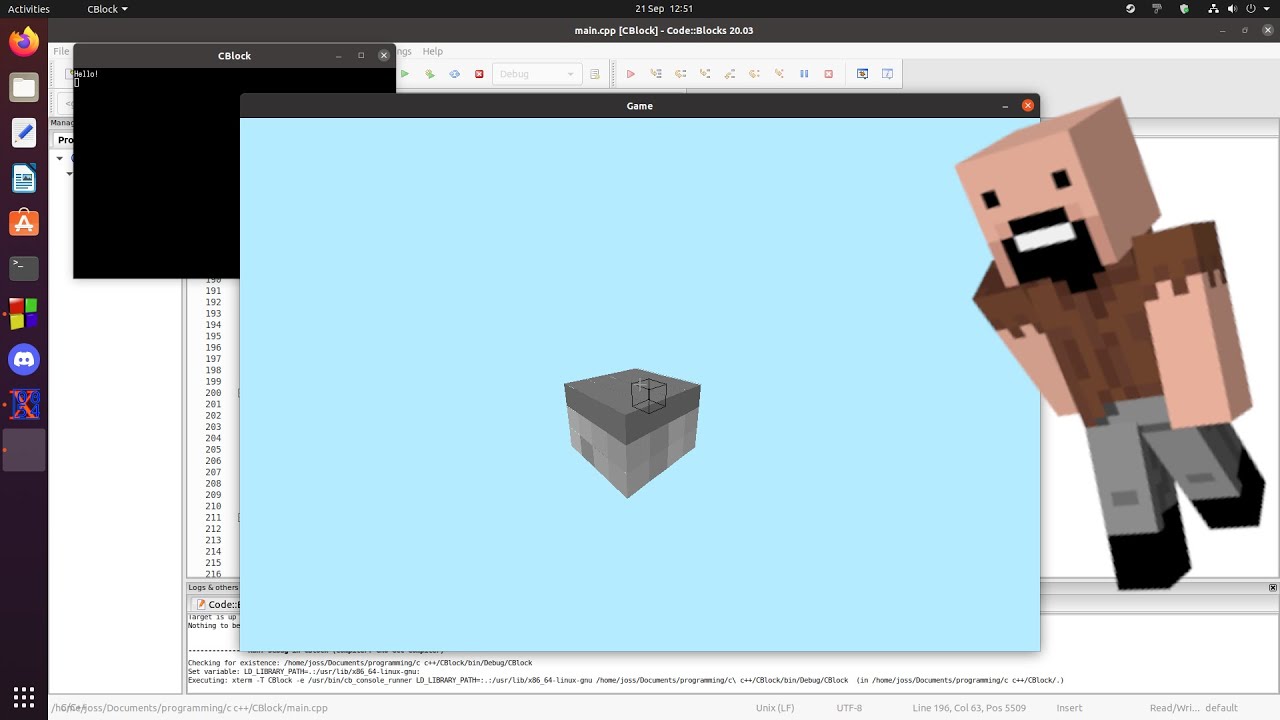This screenshot has width=1280, height=720.
Task: Pause the debugger with the break icon
Action: pyautogui.click(x=804, y=74)
